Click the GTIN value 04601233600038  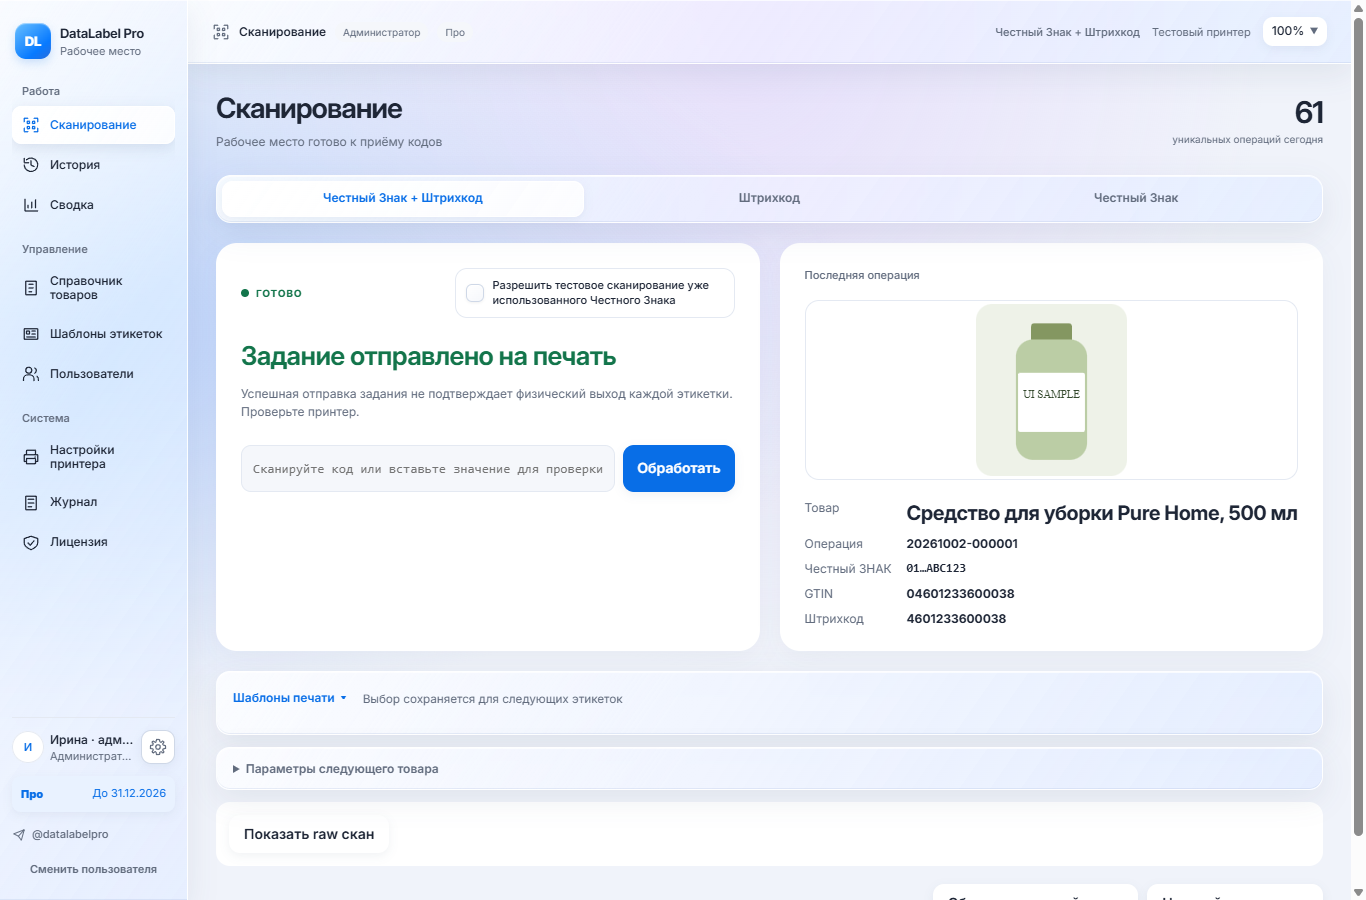960,594
